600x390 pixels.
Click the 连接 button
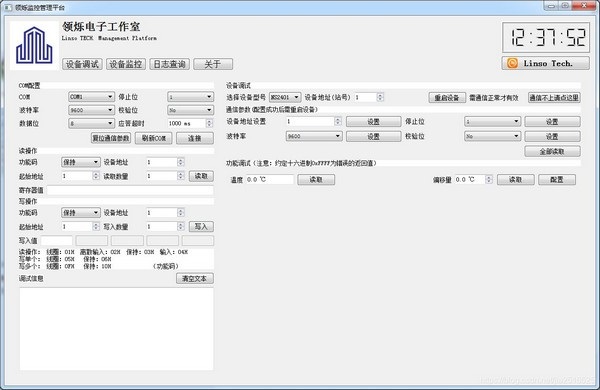point(195,138)
